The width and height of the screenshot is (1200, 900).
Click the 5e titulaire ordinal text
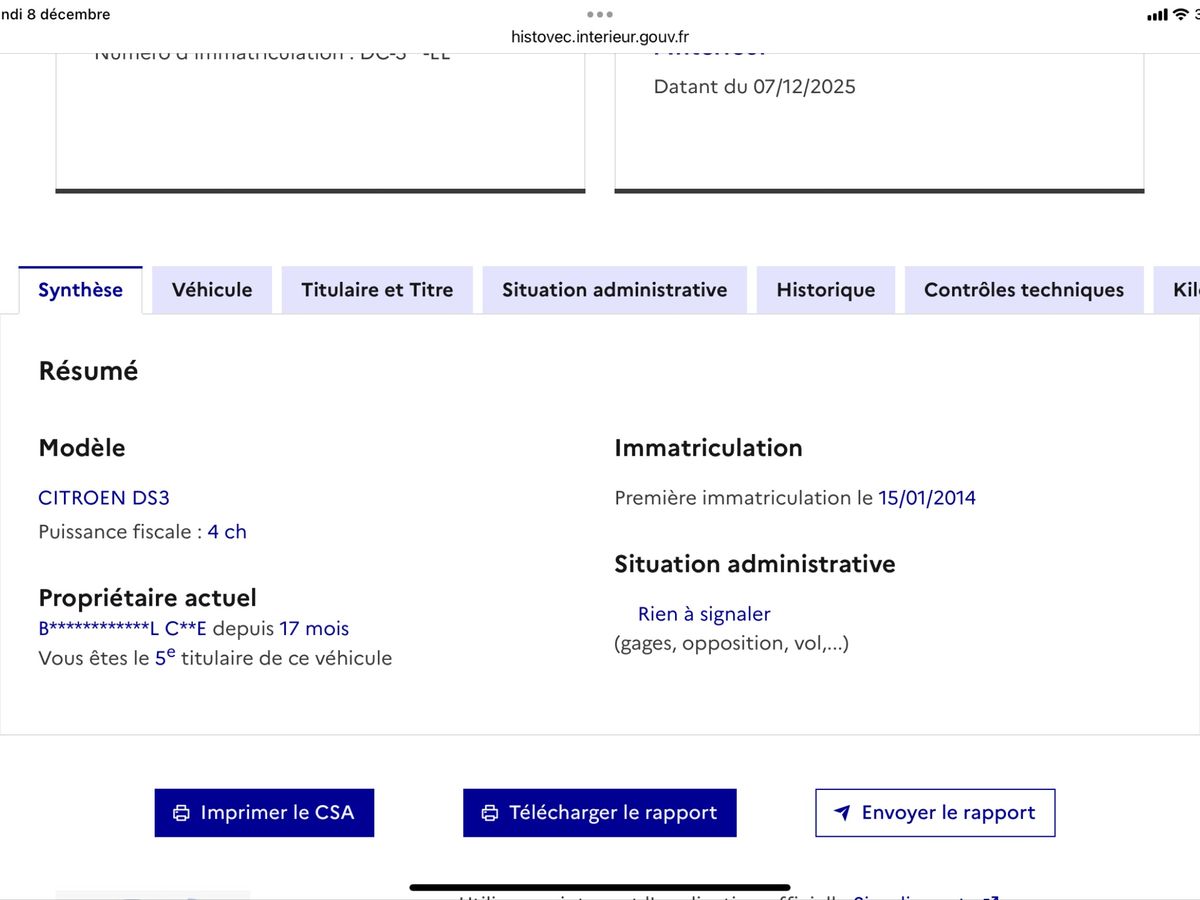(165, 657)
